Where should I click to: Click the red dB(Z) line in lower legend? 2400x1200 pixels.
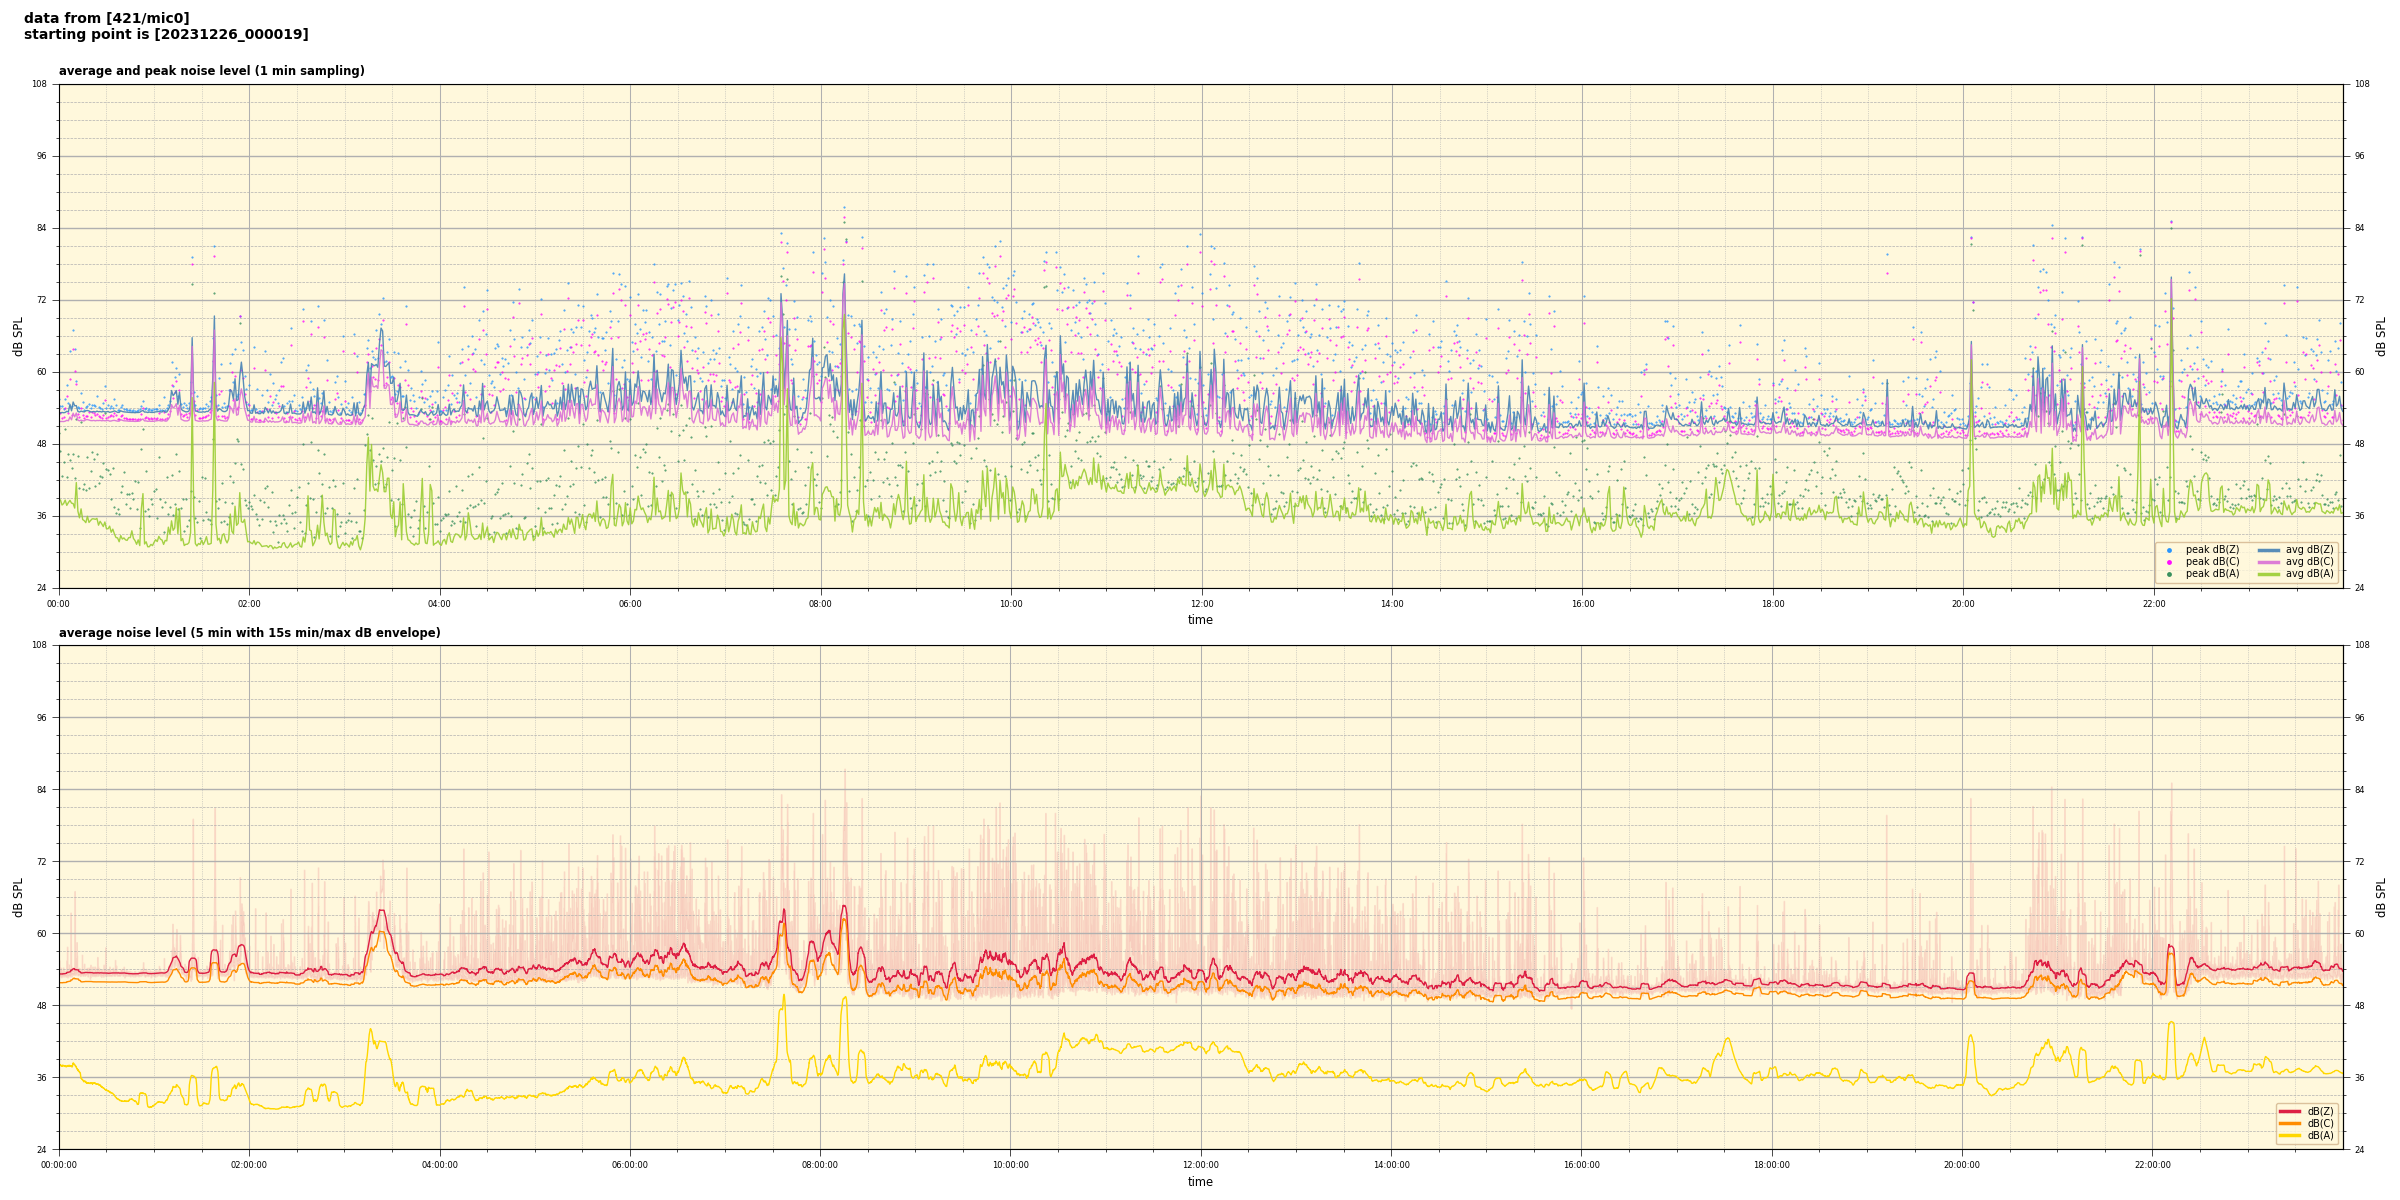(2290, 1111)
